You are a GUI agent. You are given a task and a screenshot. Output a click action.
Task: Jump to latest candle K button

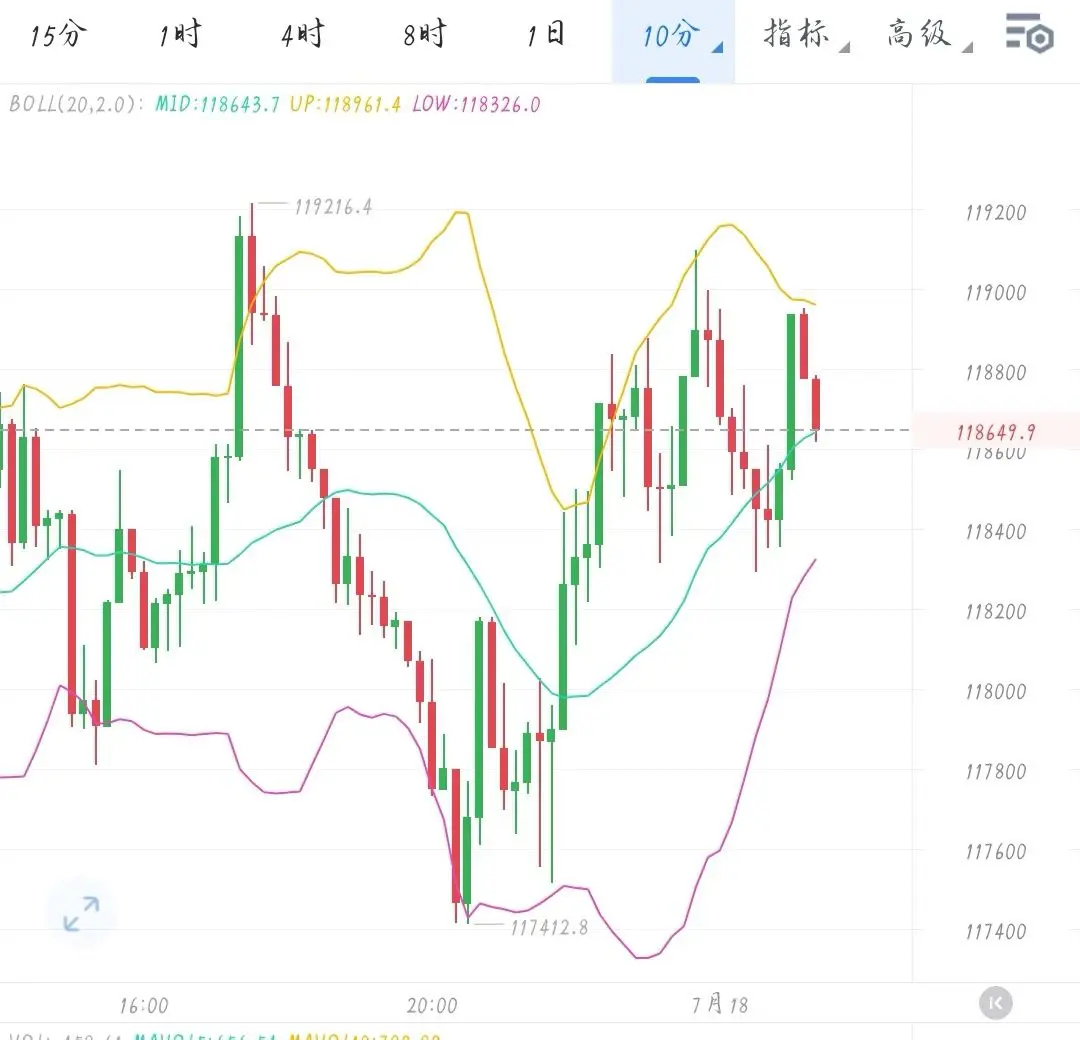996,1003
